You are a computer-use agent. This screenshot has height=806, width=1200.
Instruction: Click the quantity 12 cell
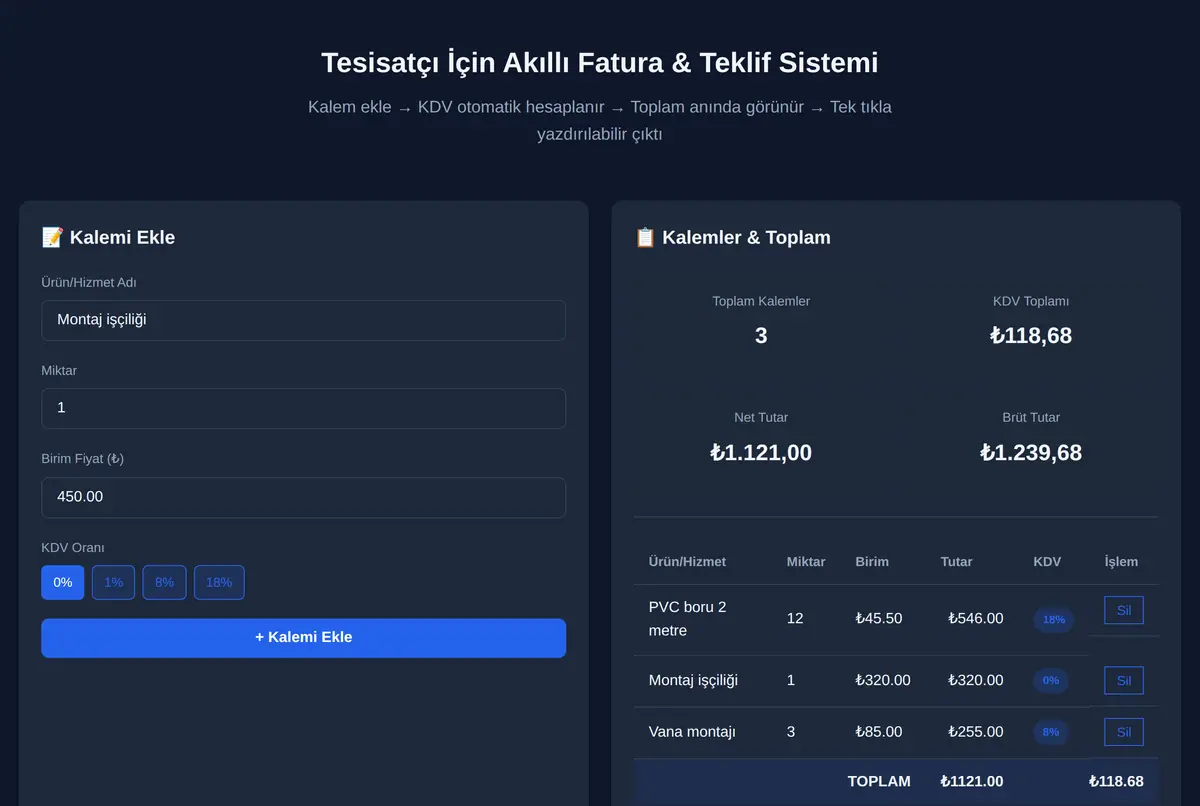(x=795, y=619)
